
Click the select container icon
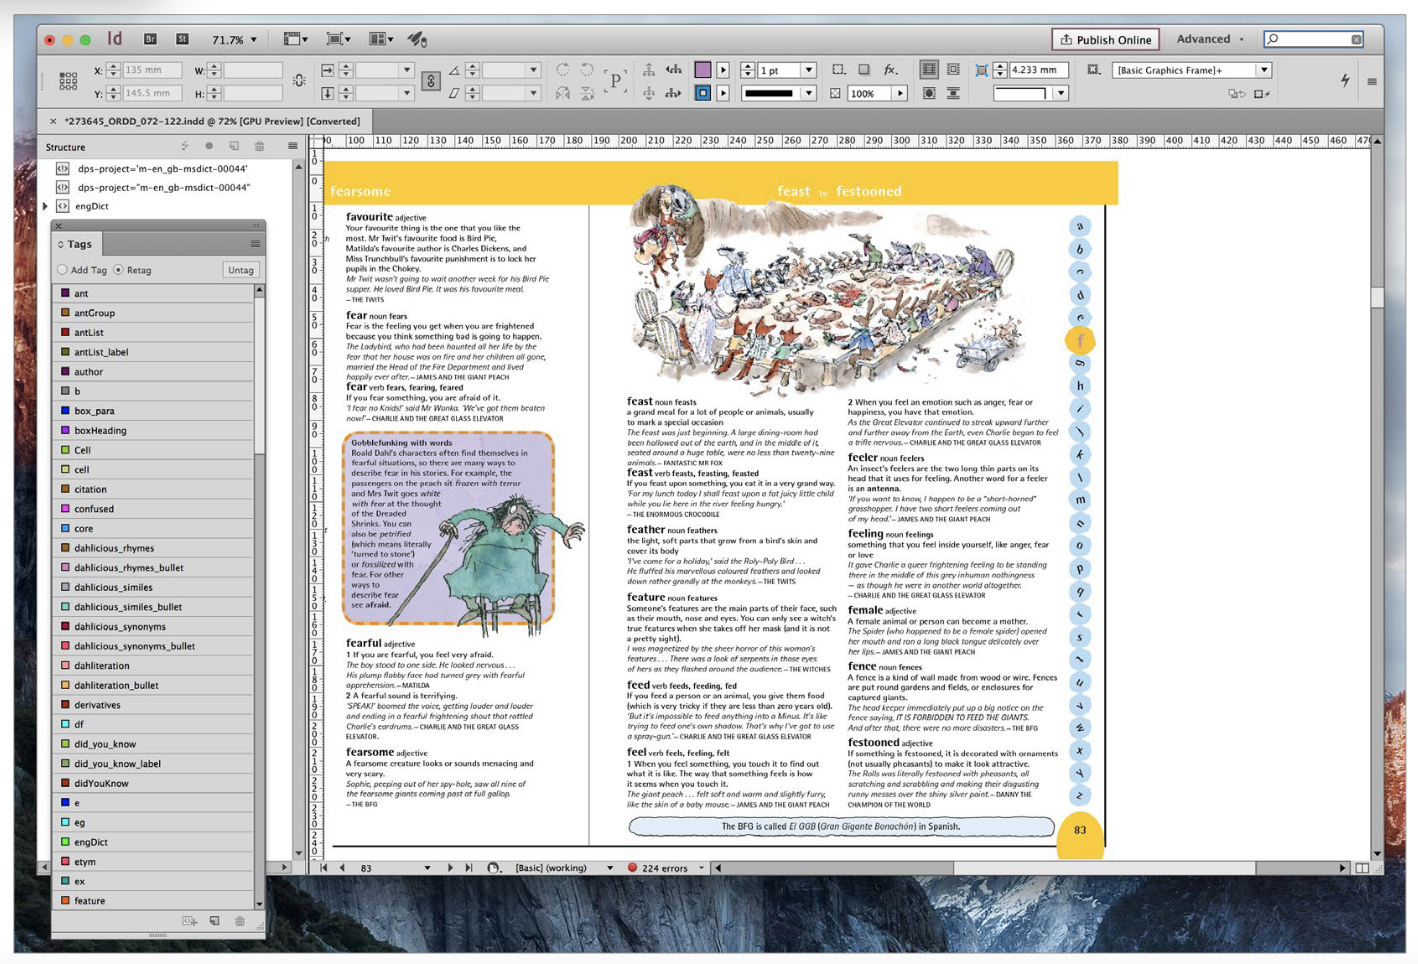tap(649, 70)
